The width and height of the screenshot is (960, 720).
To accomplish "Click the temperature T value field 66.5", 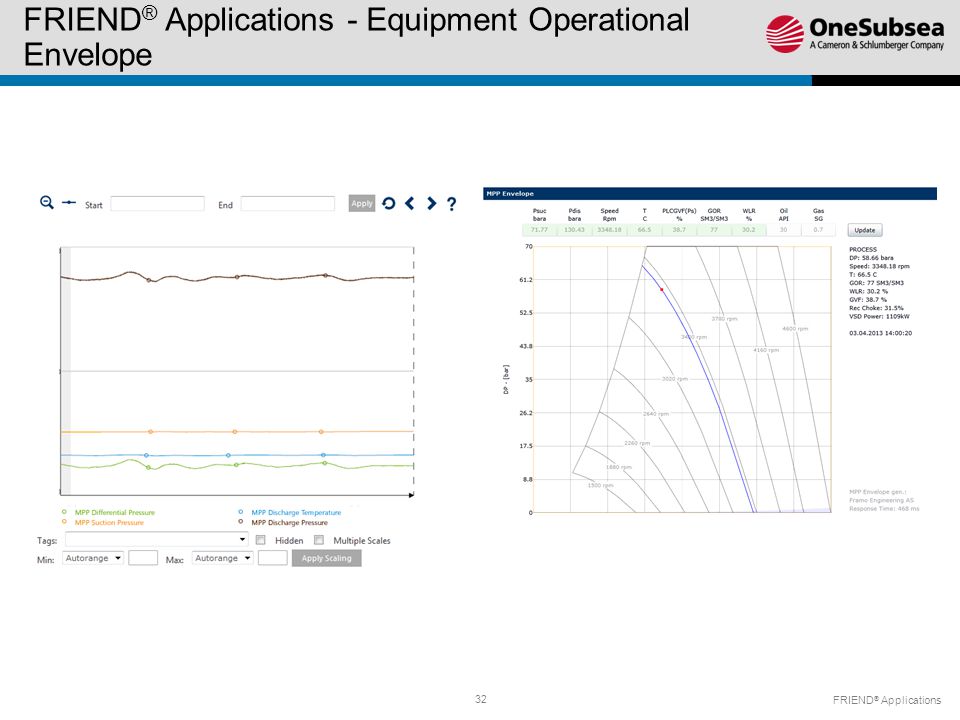I will (x=644, y=230).
